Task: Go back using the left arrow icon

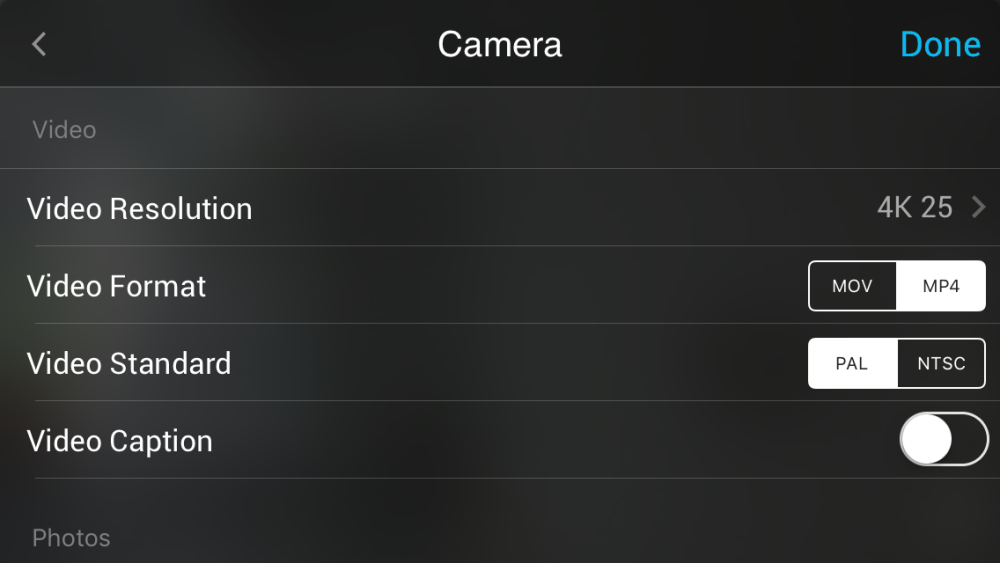Action: (39, 44)
